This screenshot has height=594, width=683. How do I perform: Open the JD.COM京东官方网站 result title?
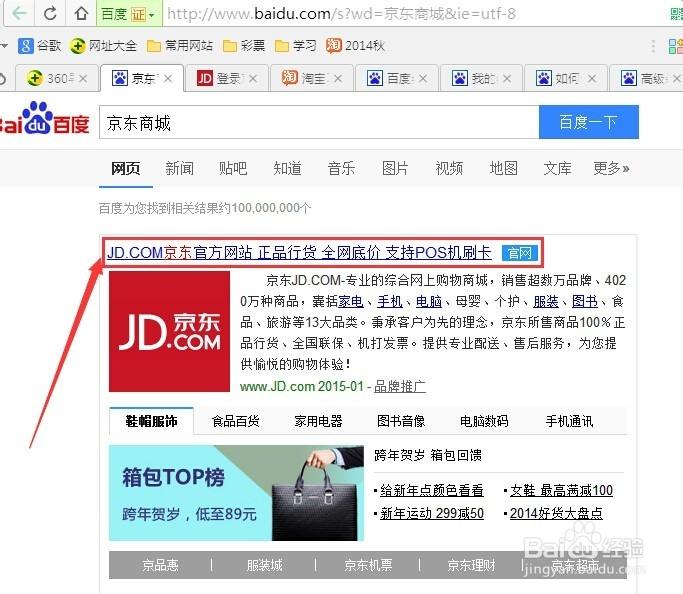[299, 253]
